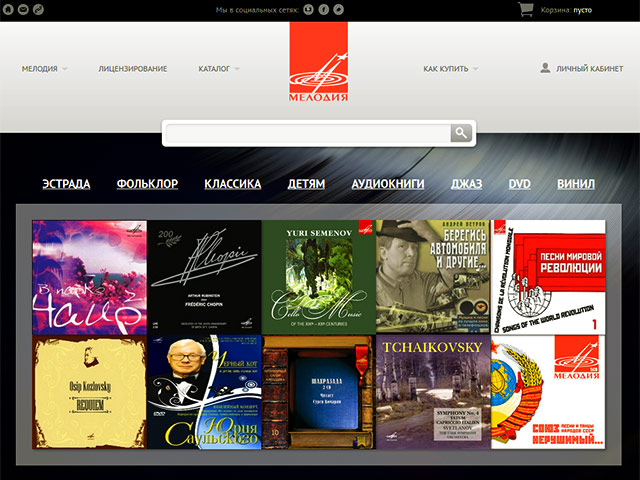The image size is (640, 480).
Task: Expand the Каталог dropdown menu
Action: tap(219, 69)
